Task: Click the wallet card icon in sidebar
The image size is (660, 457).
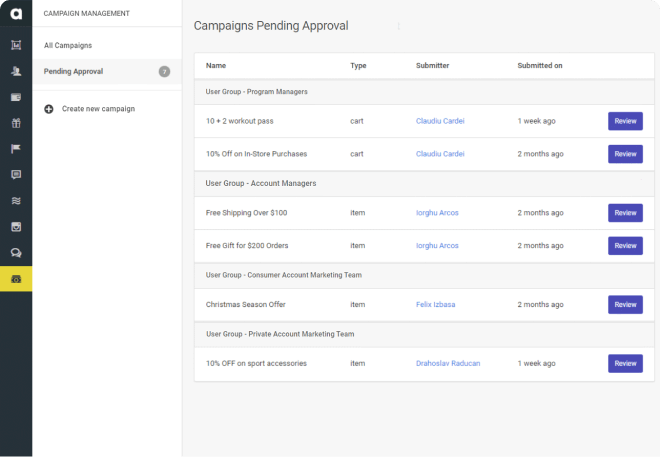Action: click(16, 97)
